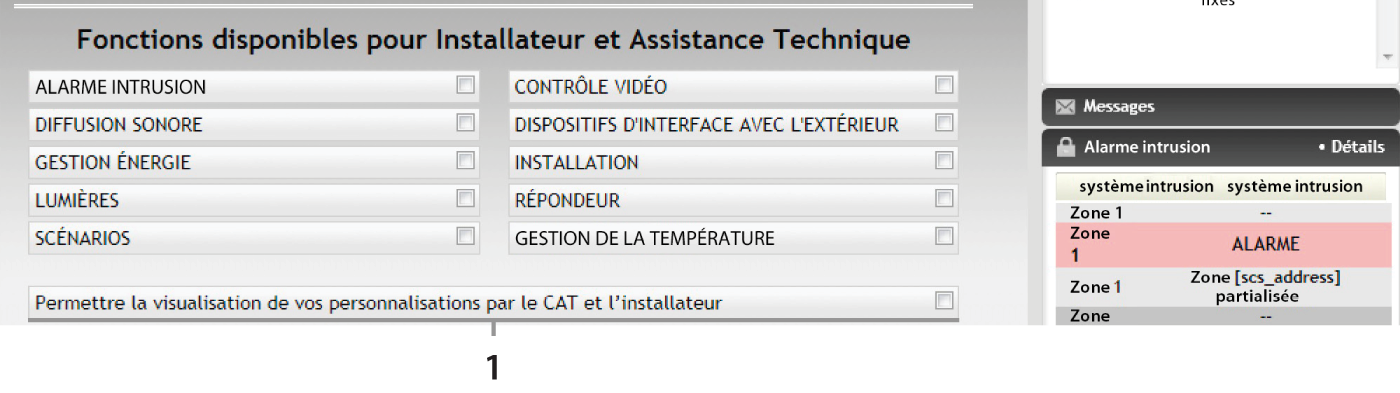Image resolution: width=1400 pixels, height=393 pixels.
Task: Enable the INSTALLATION checkbox
Action: point(944,161)
